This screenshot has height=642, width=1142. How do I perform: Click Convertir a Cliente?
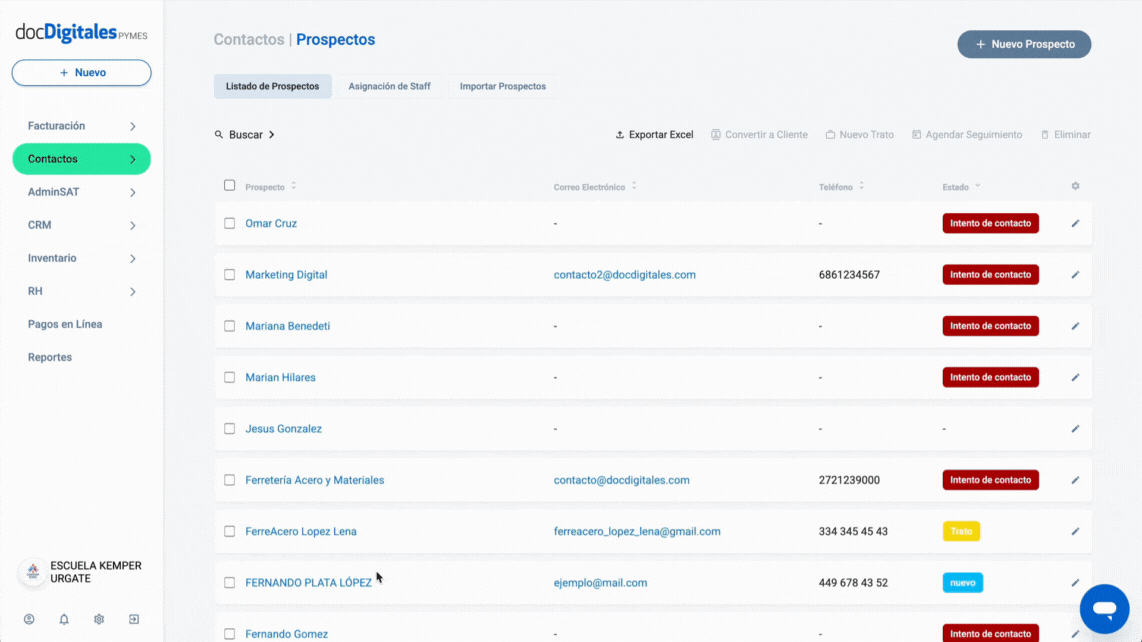click(x=759, y=135)
